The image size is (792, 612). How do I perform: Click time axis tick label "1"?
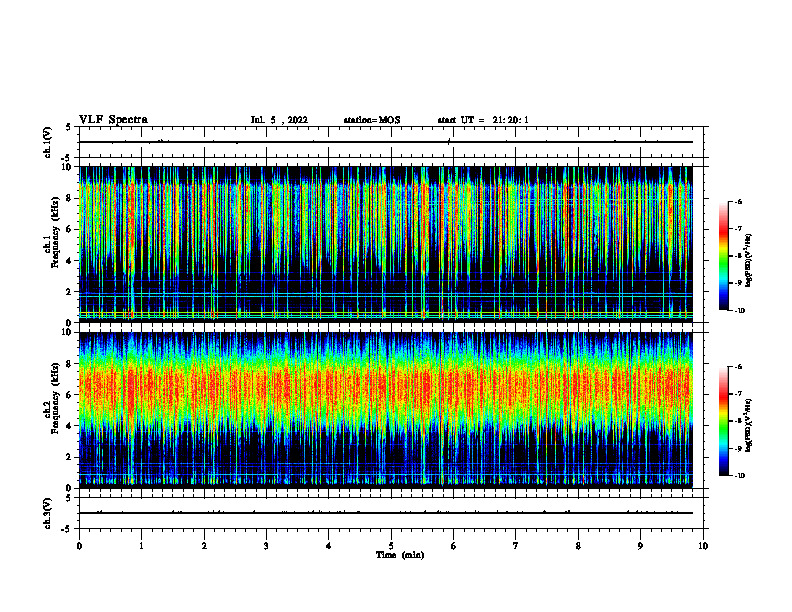point(141,546)
